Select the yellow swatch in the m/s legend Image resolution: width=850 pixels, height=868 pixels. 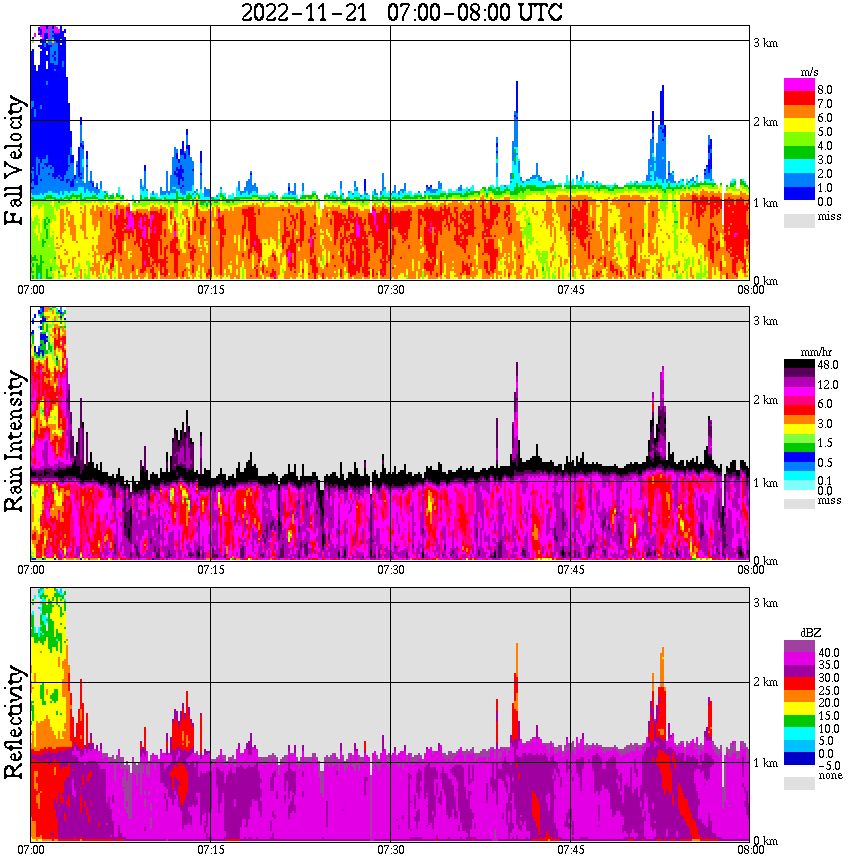tap(799, 125)
